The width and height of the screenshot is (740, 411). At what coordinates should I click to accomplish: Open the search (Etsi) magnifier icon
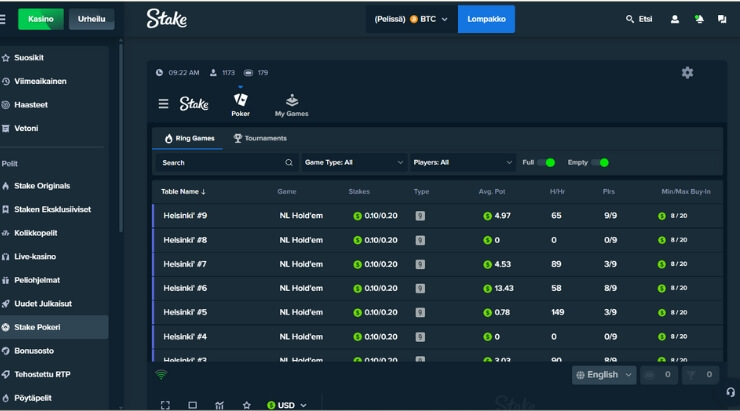[x=630, y=19]
